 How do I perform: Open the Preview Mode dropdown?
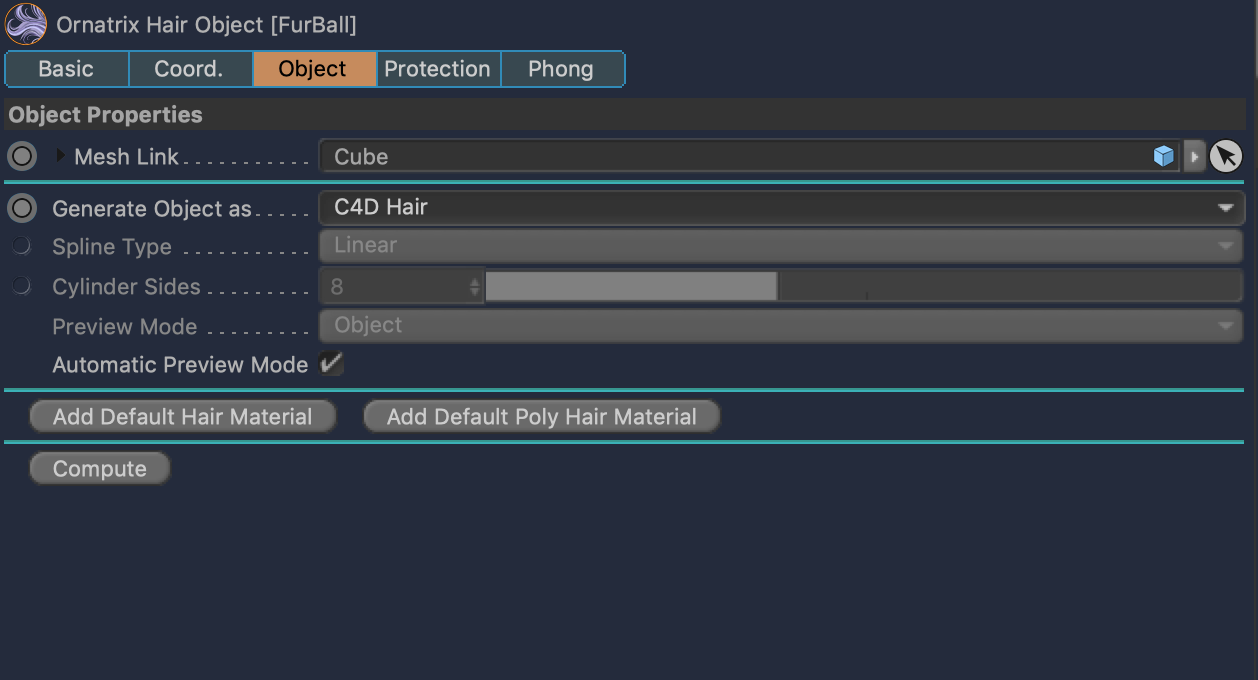pos(781,326)
